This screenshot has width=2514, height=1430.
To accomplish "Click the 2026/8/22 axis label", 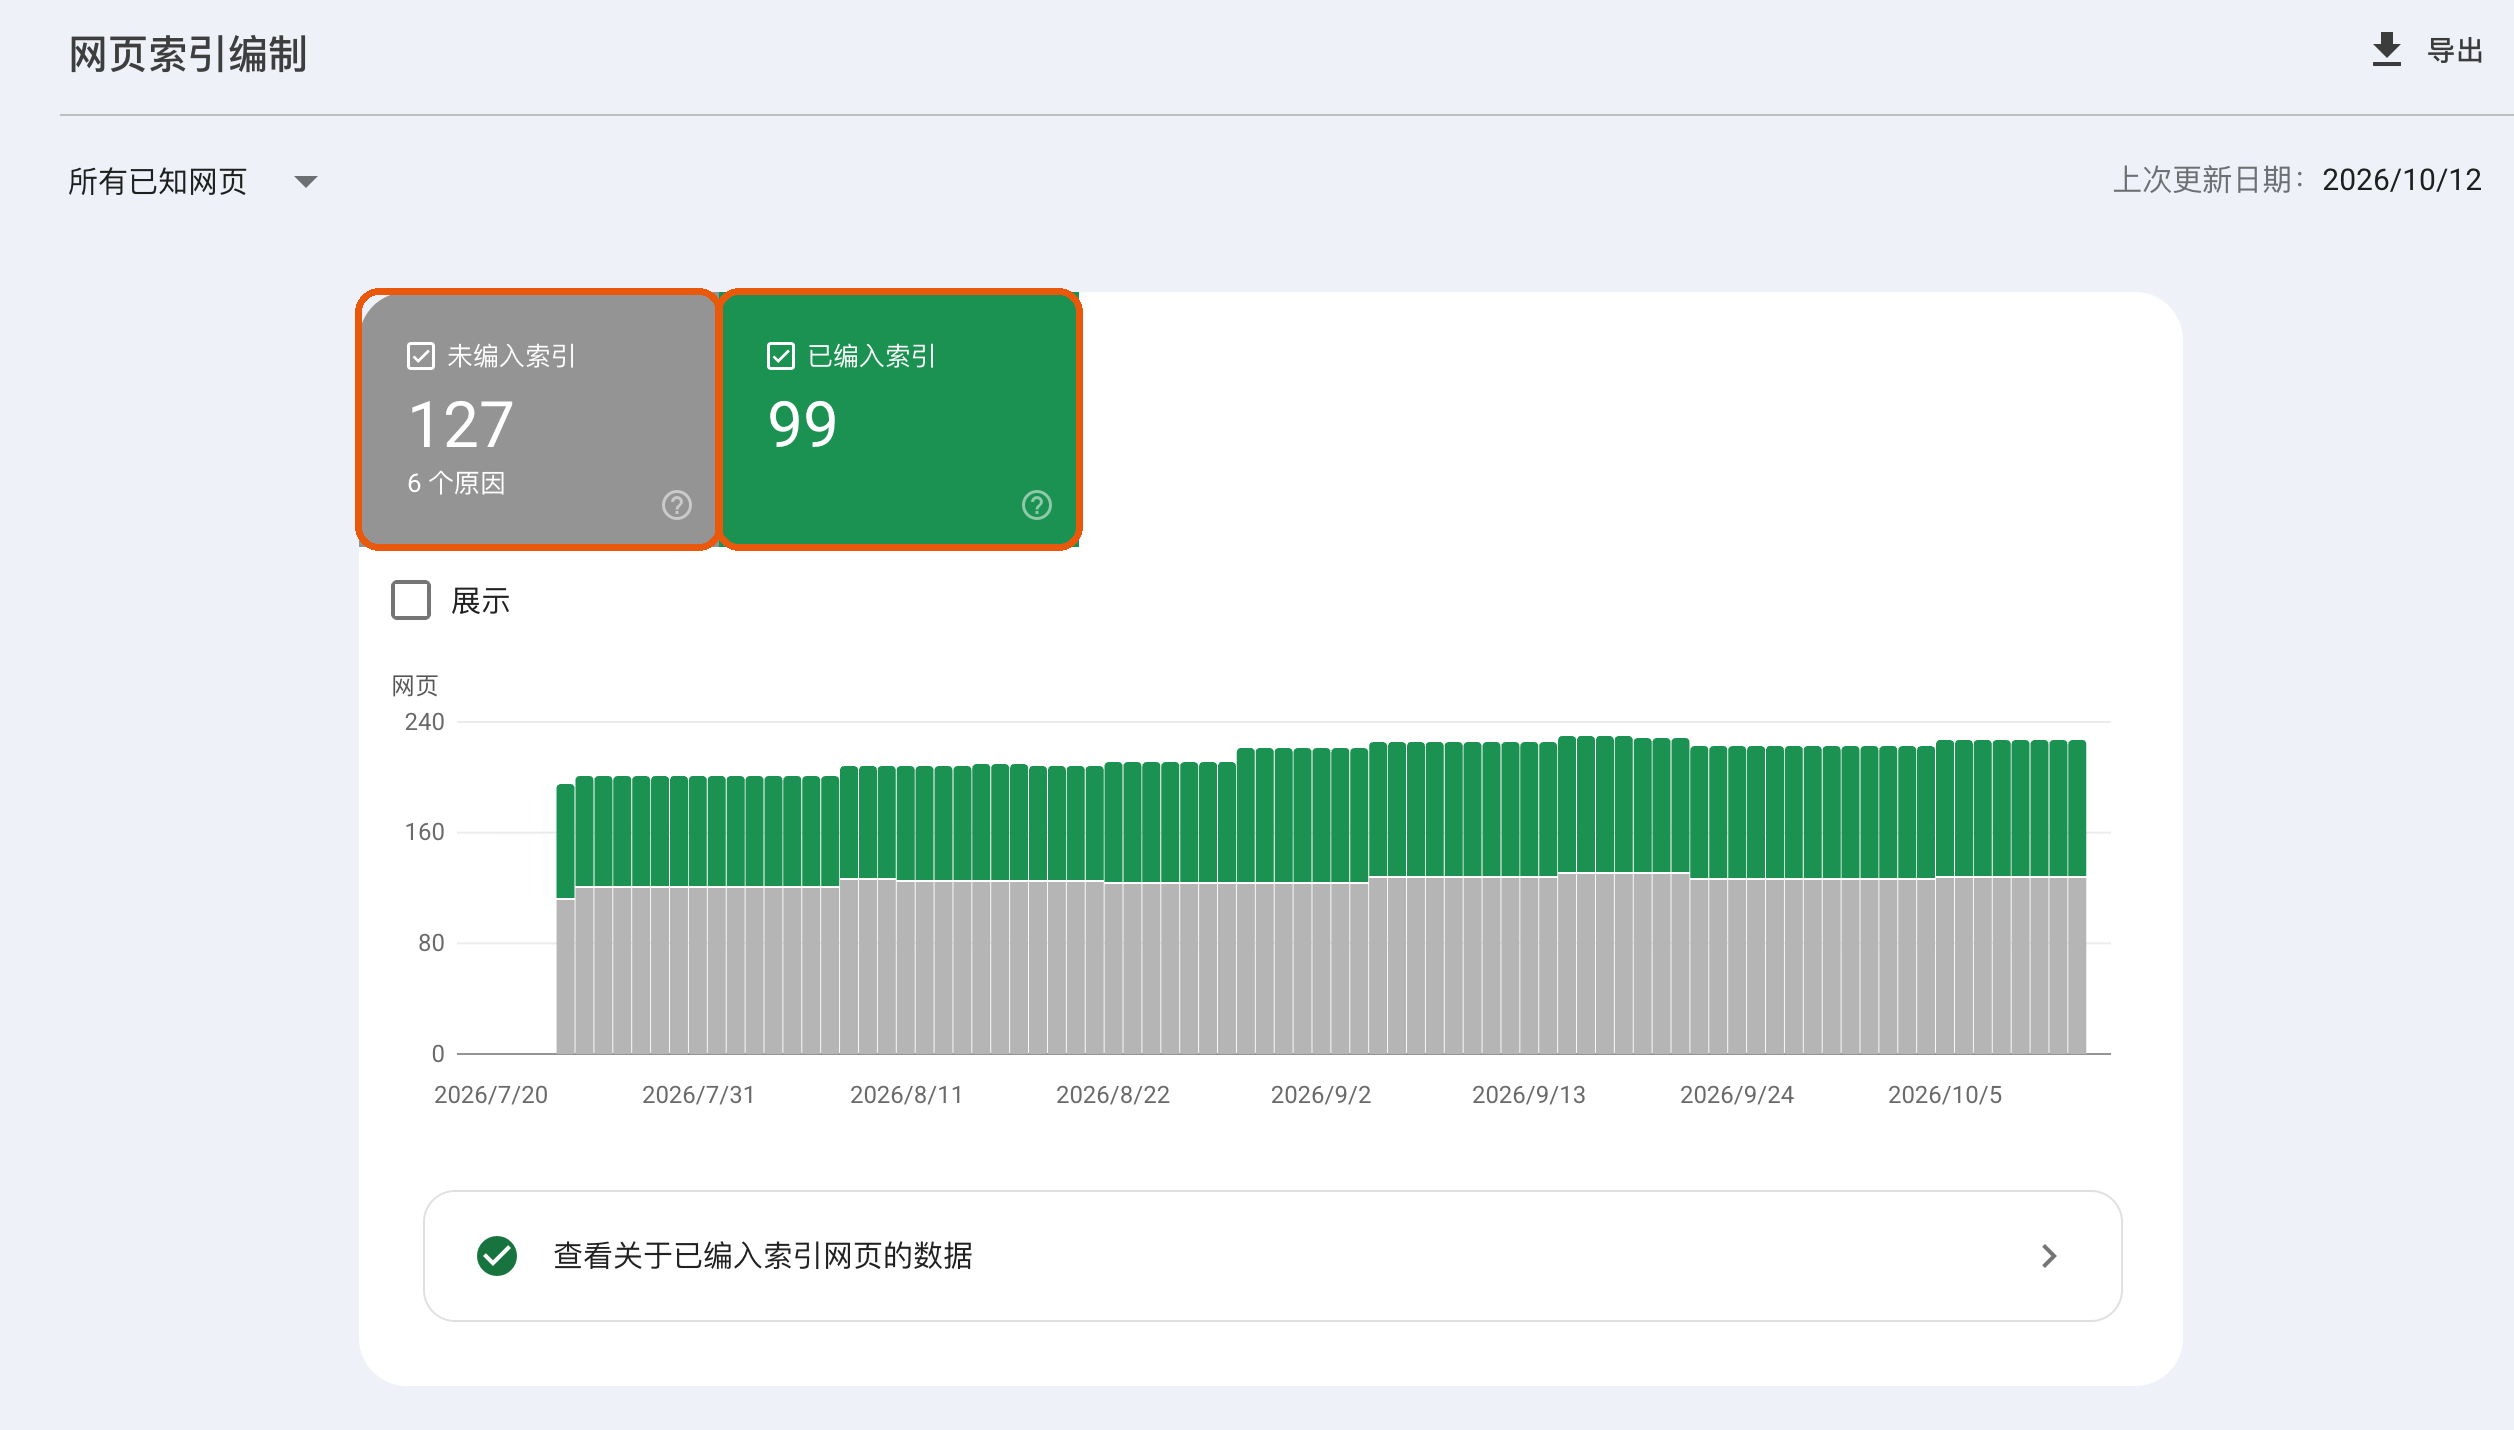I will 1113,1095.
